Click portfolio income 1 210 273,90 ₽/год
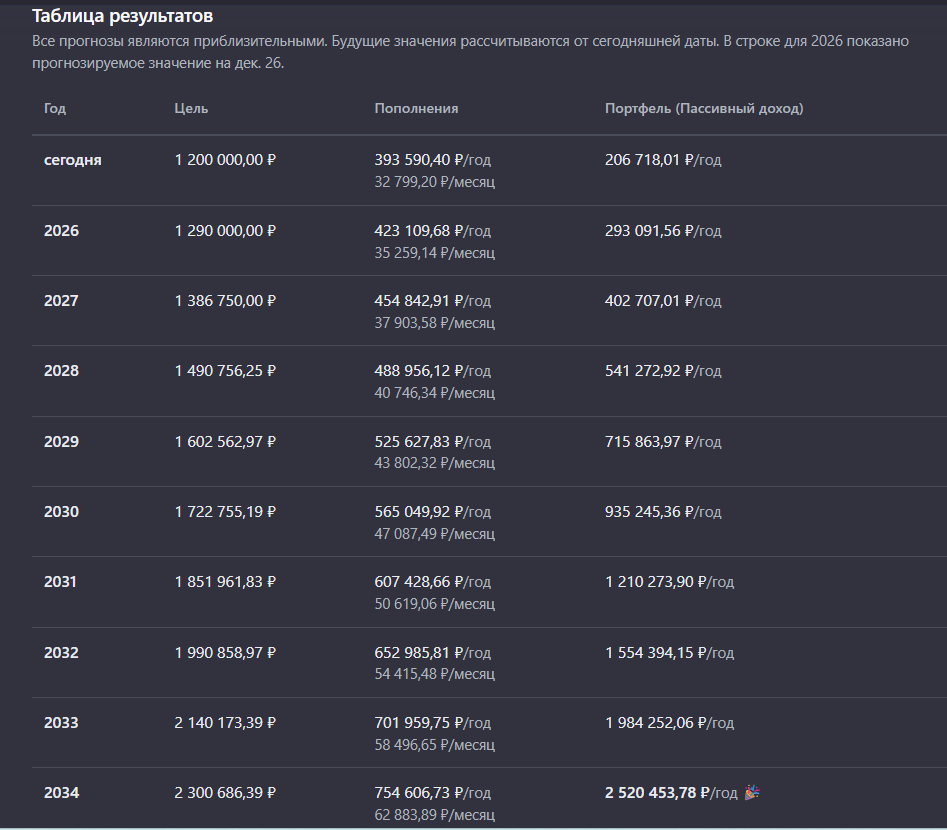947x830 pixels. [669, 582]
